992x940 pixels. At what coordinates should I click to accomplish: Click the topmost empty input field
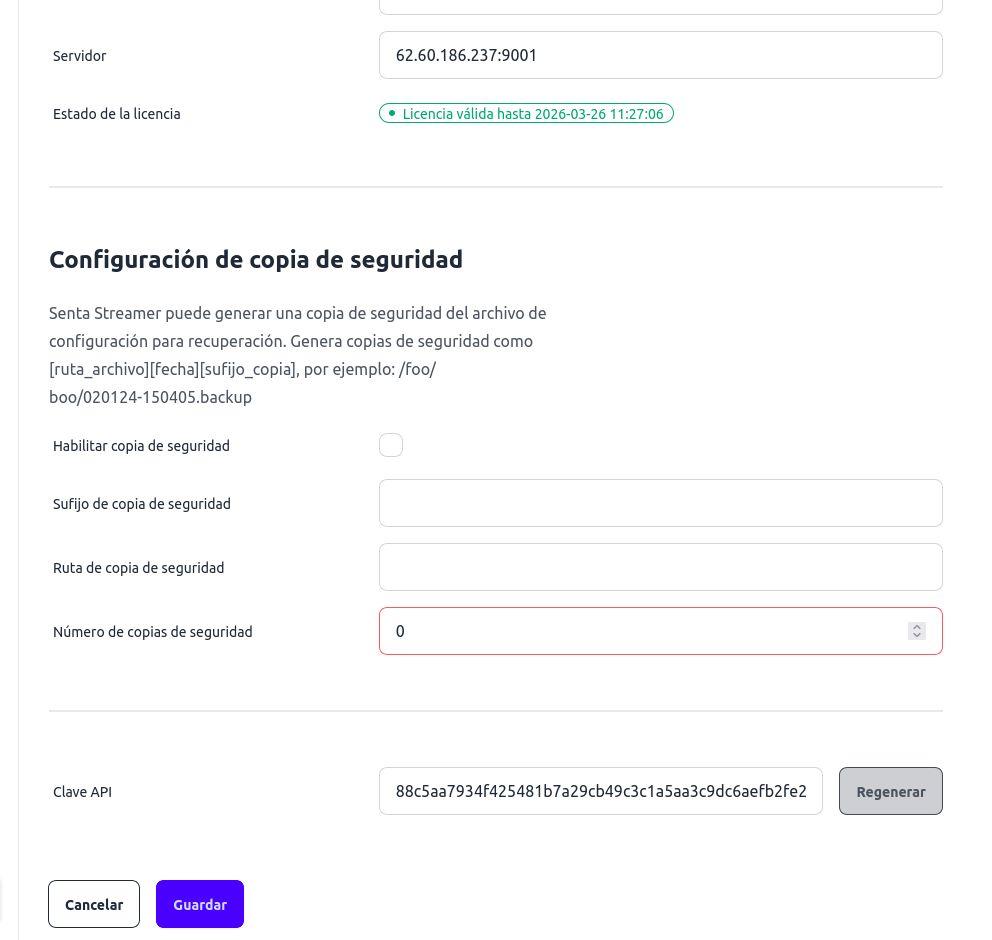[x=660, y=5]
